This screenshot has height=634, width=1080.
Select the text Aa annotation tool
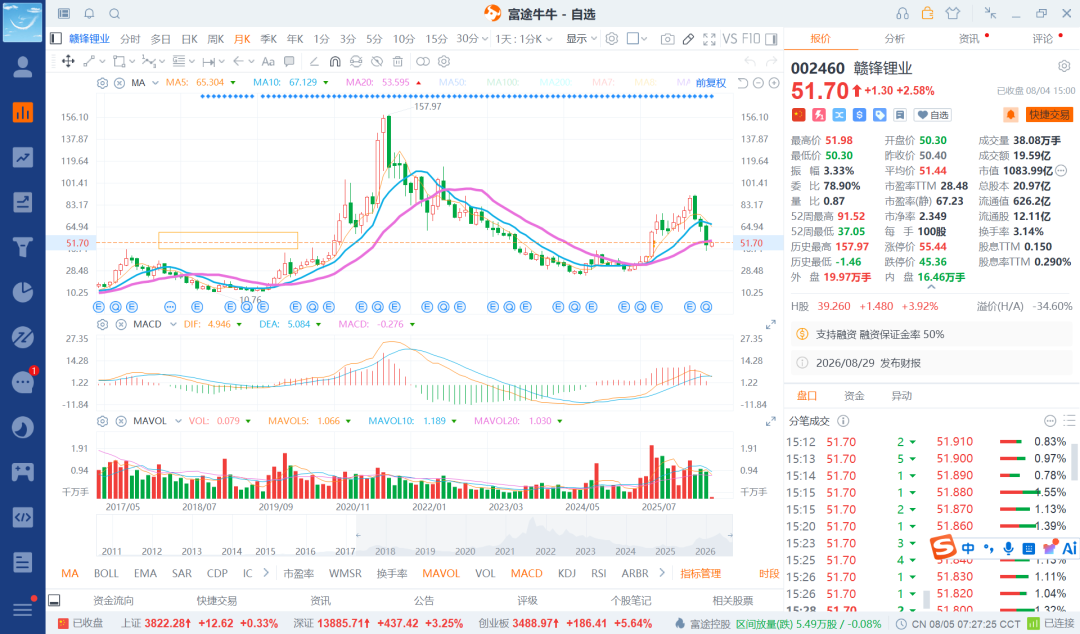(x=269, y=61)
